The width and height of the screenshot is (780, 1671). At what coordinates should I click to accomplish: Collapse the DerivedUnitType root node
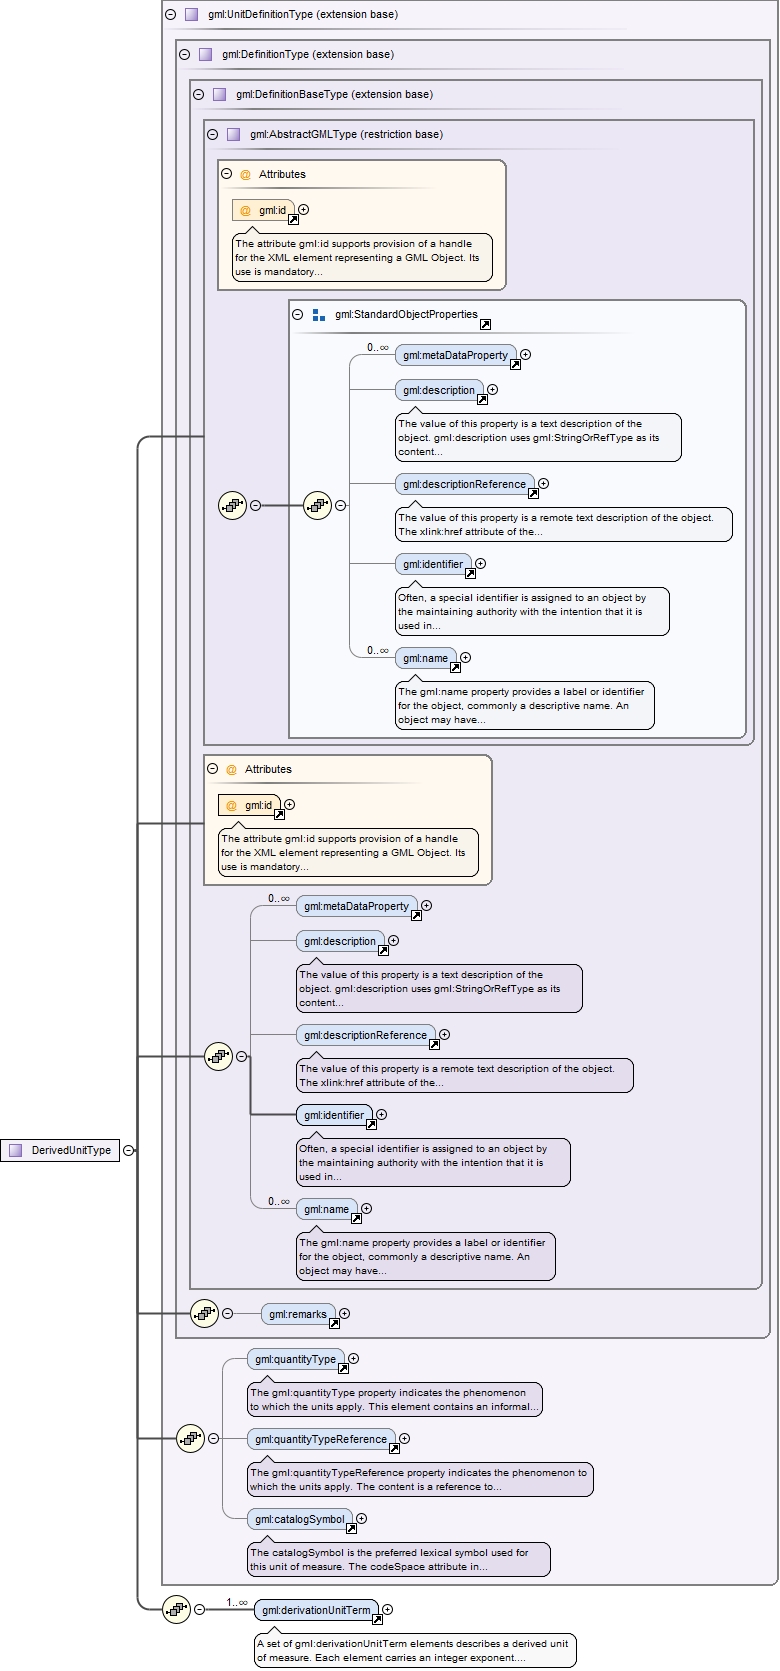[129, 1150]
